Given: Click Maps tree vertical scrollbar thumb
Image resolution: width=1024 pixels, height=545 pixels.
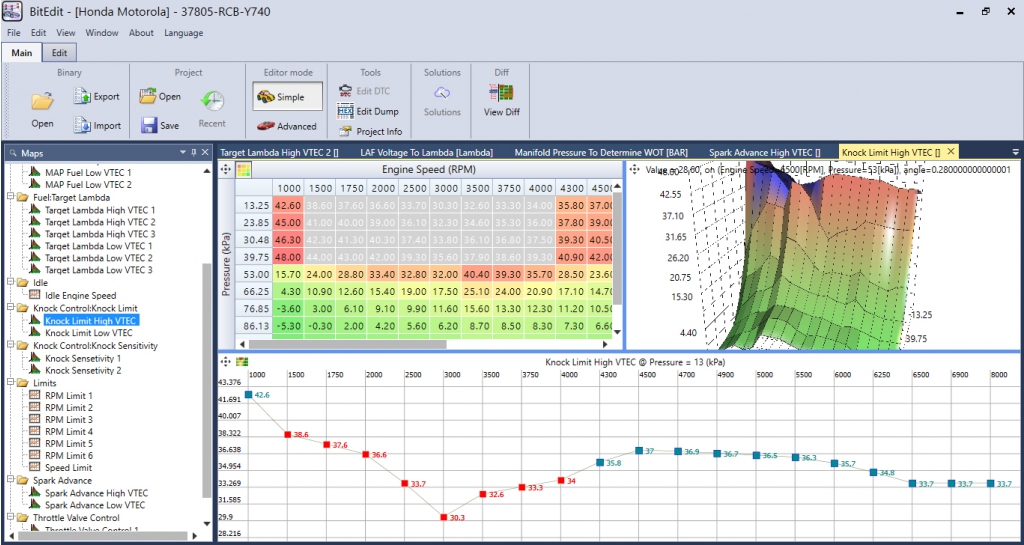Looking at the screenshot, I should click(207, 380).
